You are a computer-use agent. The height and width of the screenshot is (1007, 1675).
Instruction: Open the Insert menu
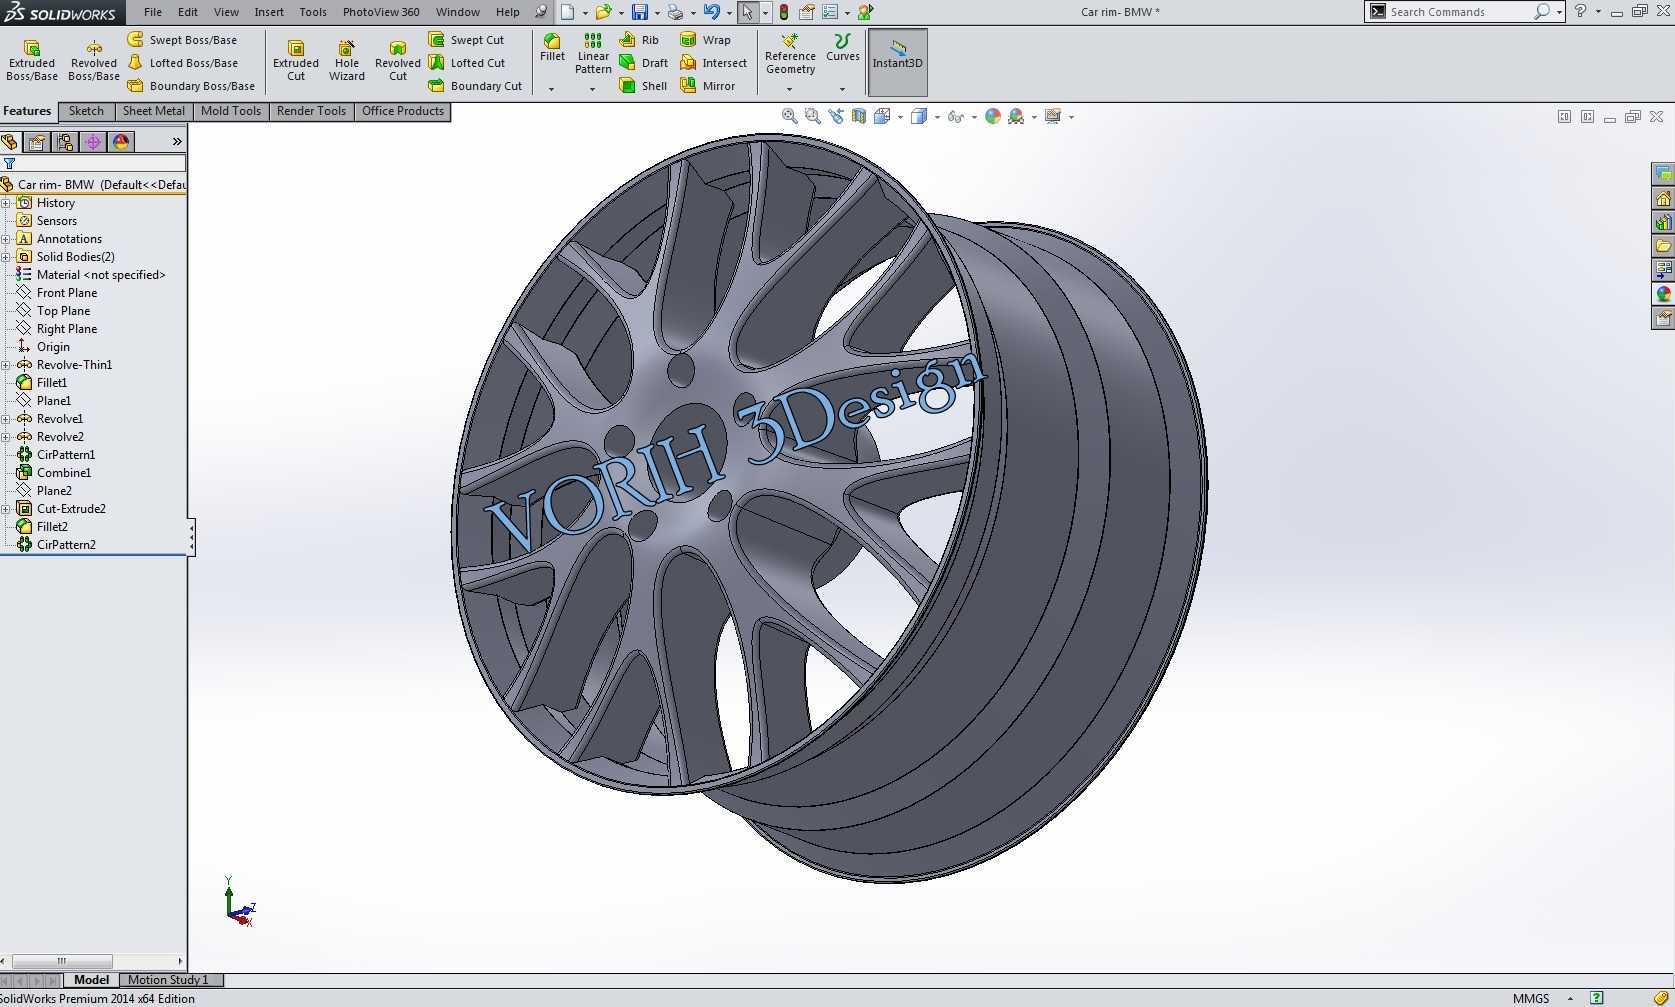(x=269, y=12)
